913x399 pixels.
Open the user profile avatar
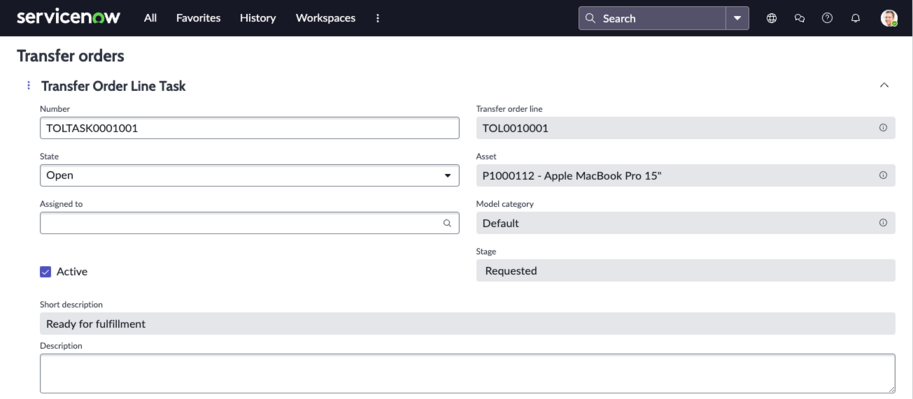(889, 18)
